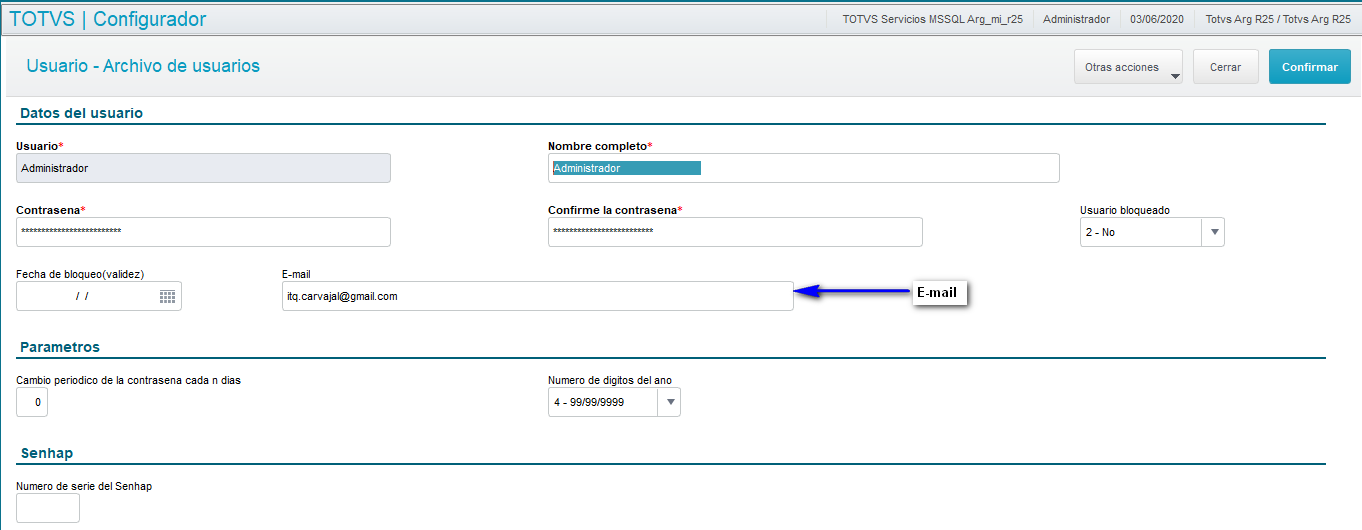Expand the Numero de digitos del ano arrow
Viewport: 1362px width, 530px height.
tap(669, 403)
